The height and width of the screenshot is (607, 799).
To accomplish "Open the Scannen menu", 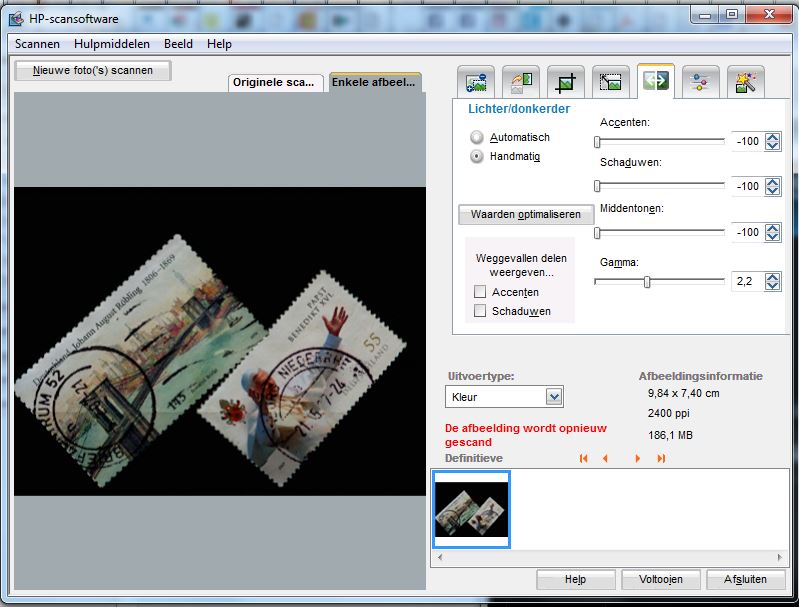I will click(37, 44).
